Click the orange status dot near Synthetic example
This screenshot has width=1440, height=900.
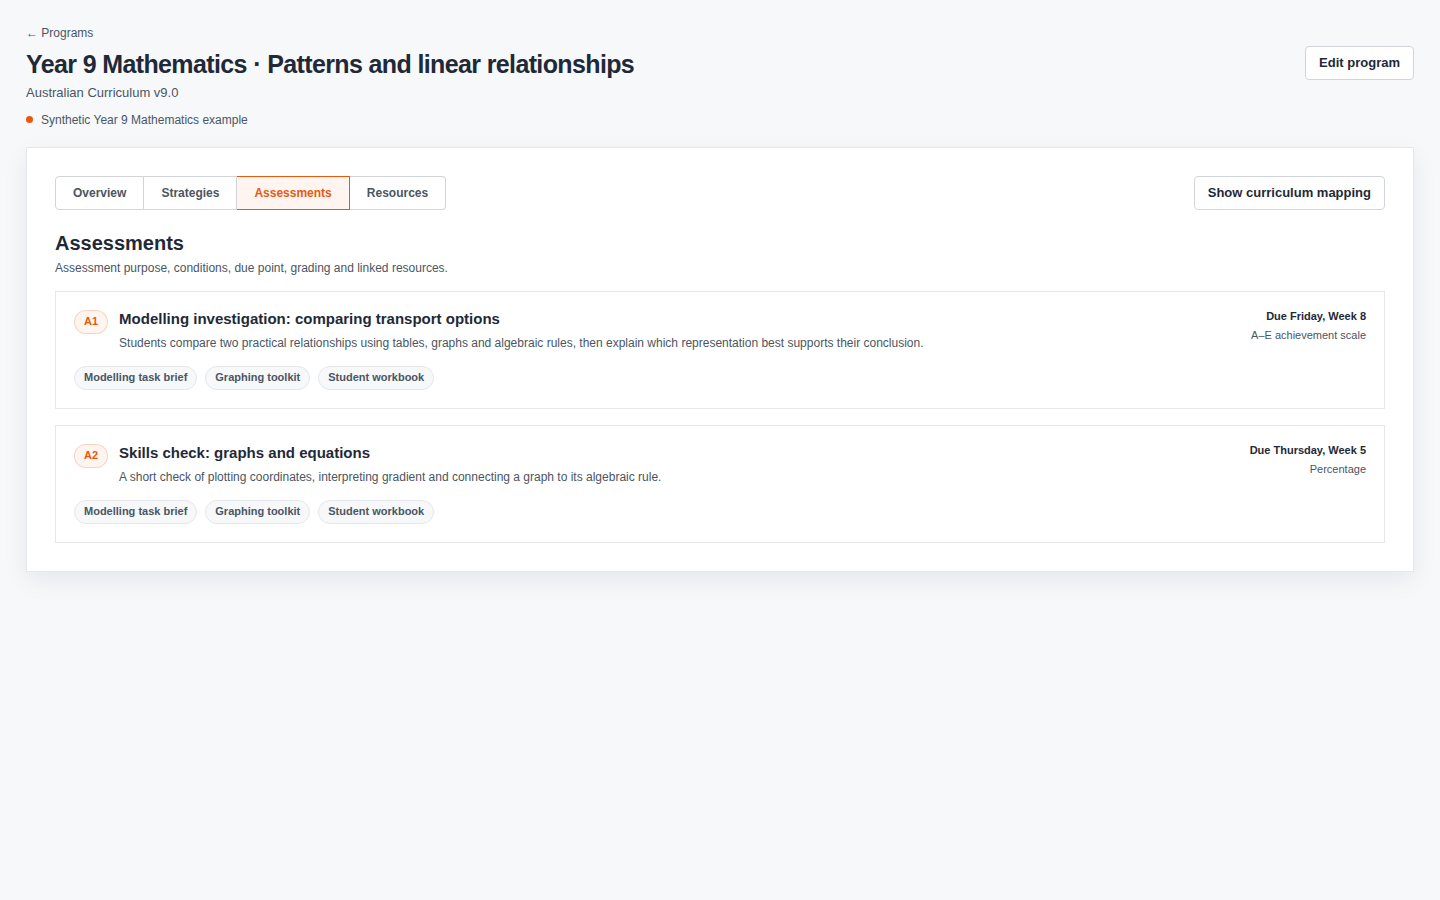30,120
